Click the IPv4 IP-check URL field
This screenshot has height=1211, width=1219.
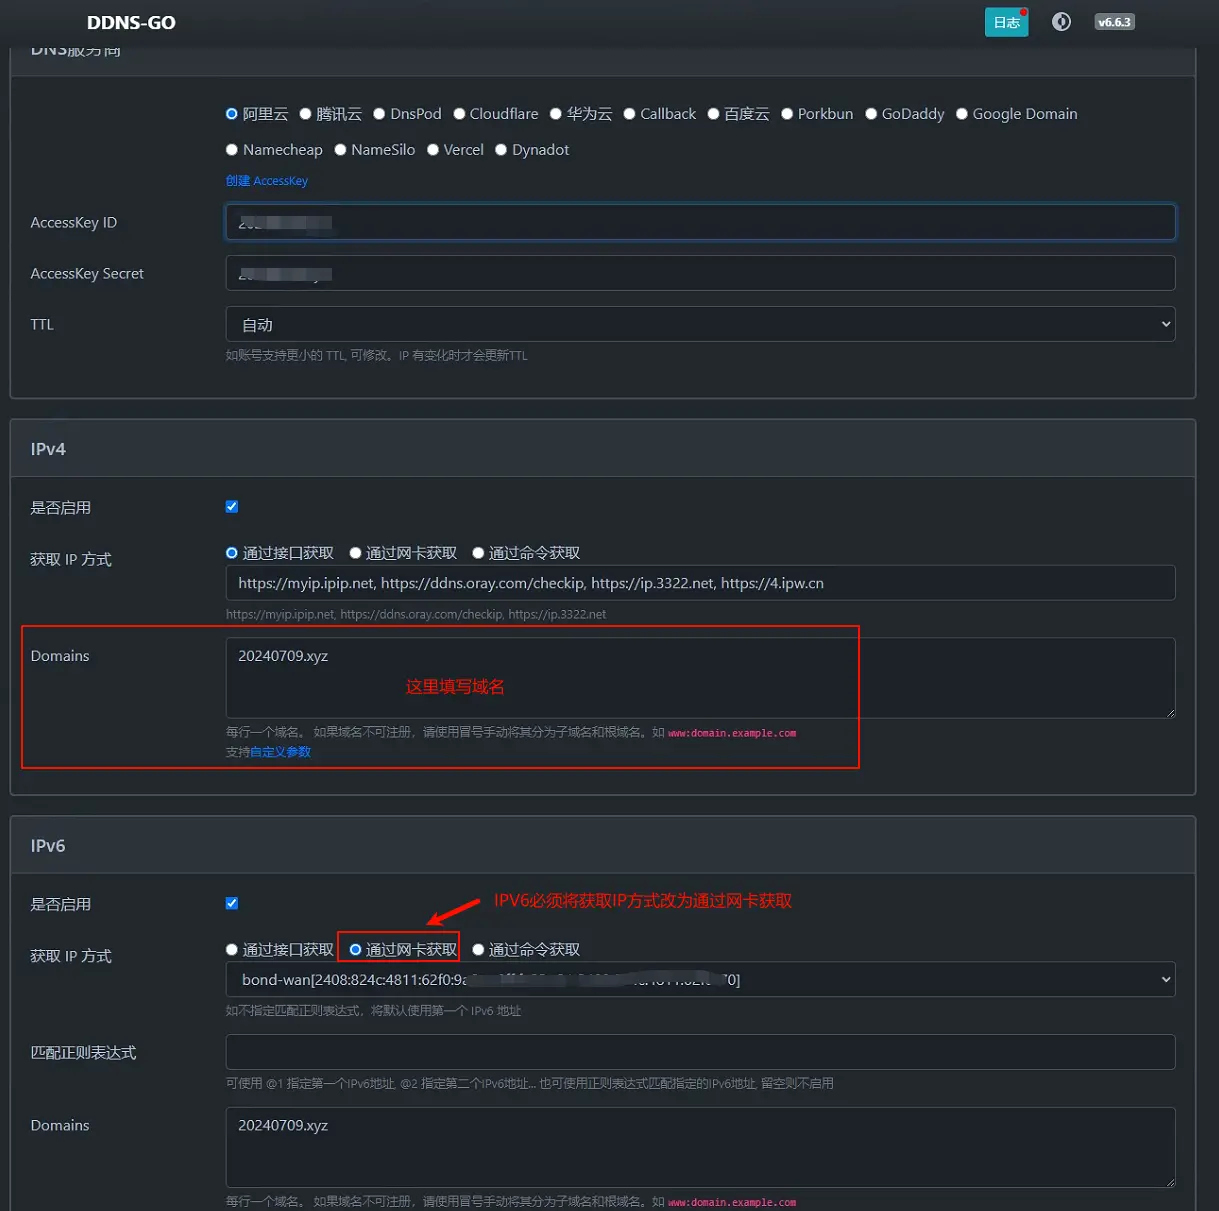700,583
